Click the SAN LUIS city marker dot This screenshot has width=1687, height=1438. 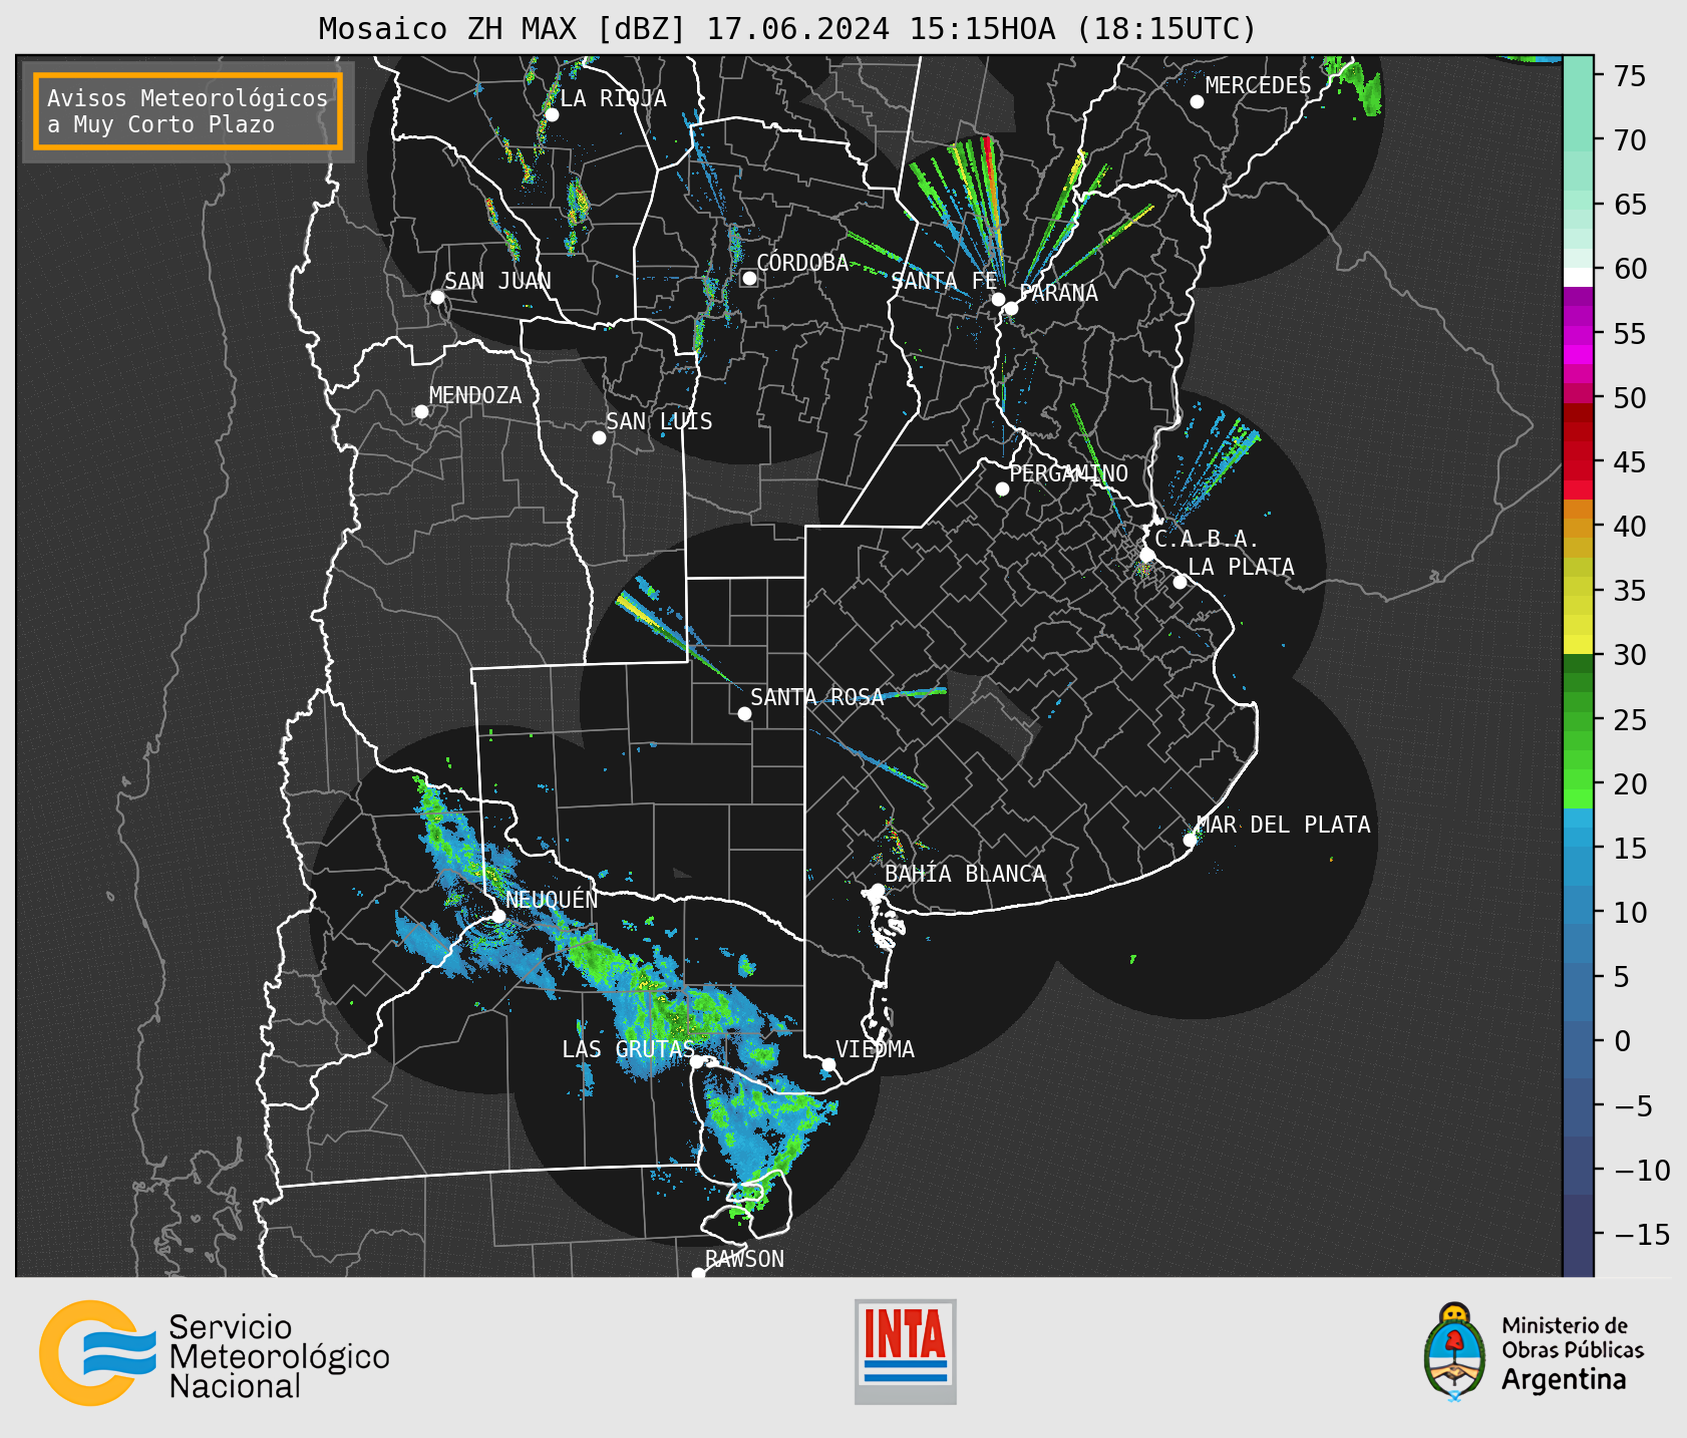599,438
